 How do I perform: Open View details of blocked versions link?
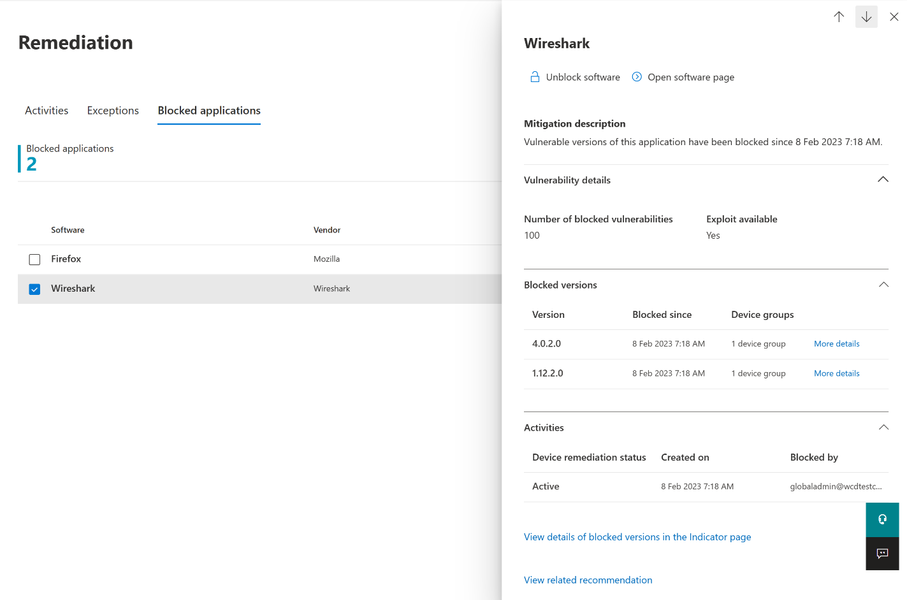click(x=637, y=537)
